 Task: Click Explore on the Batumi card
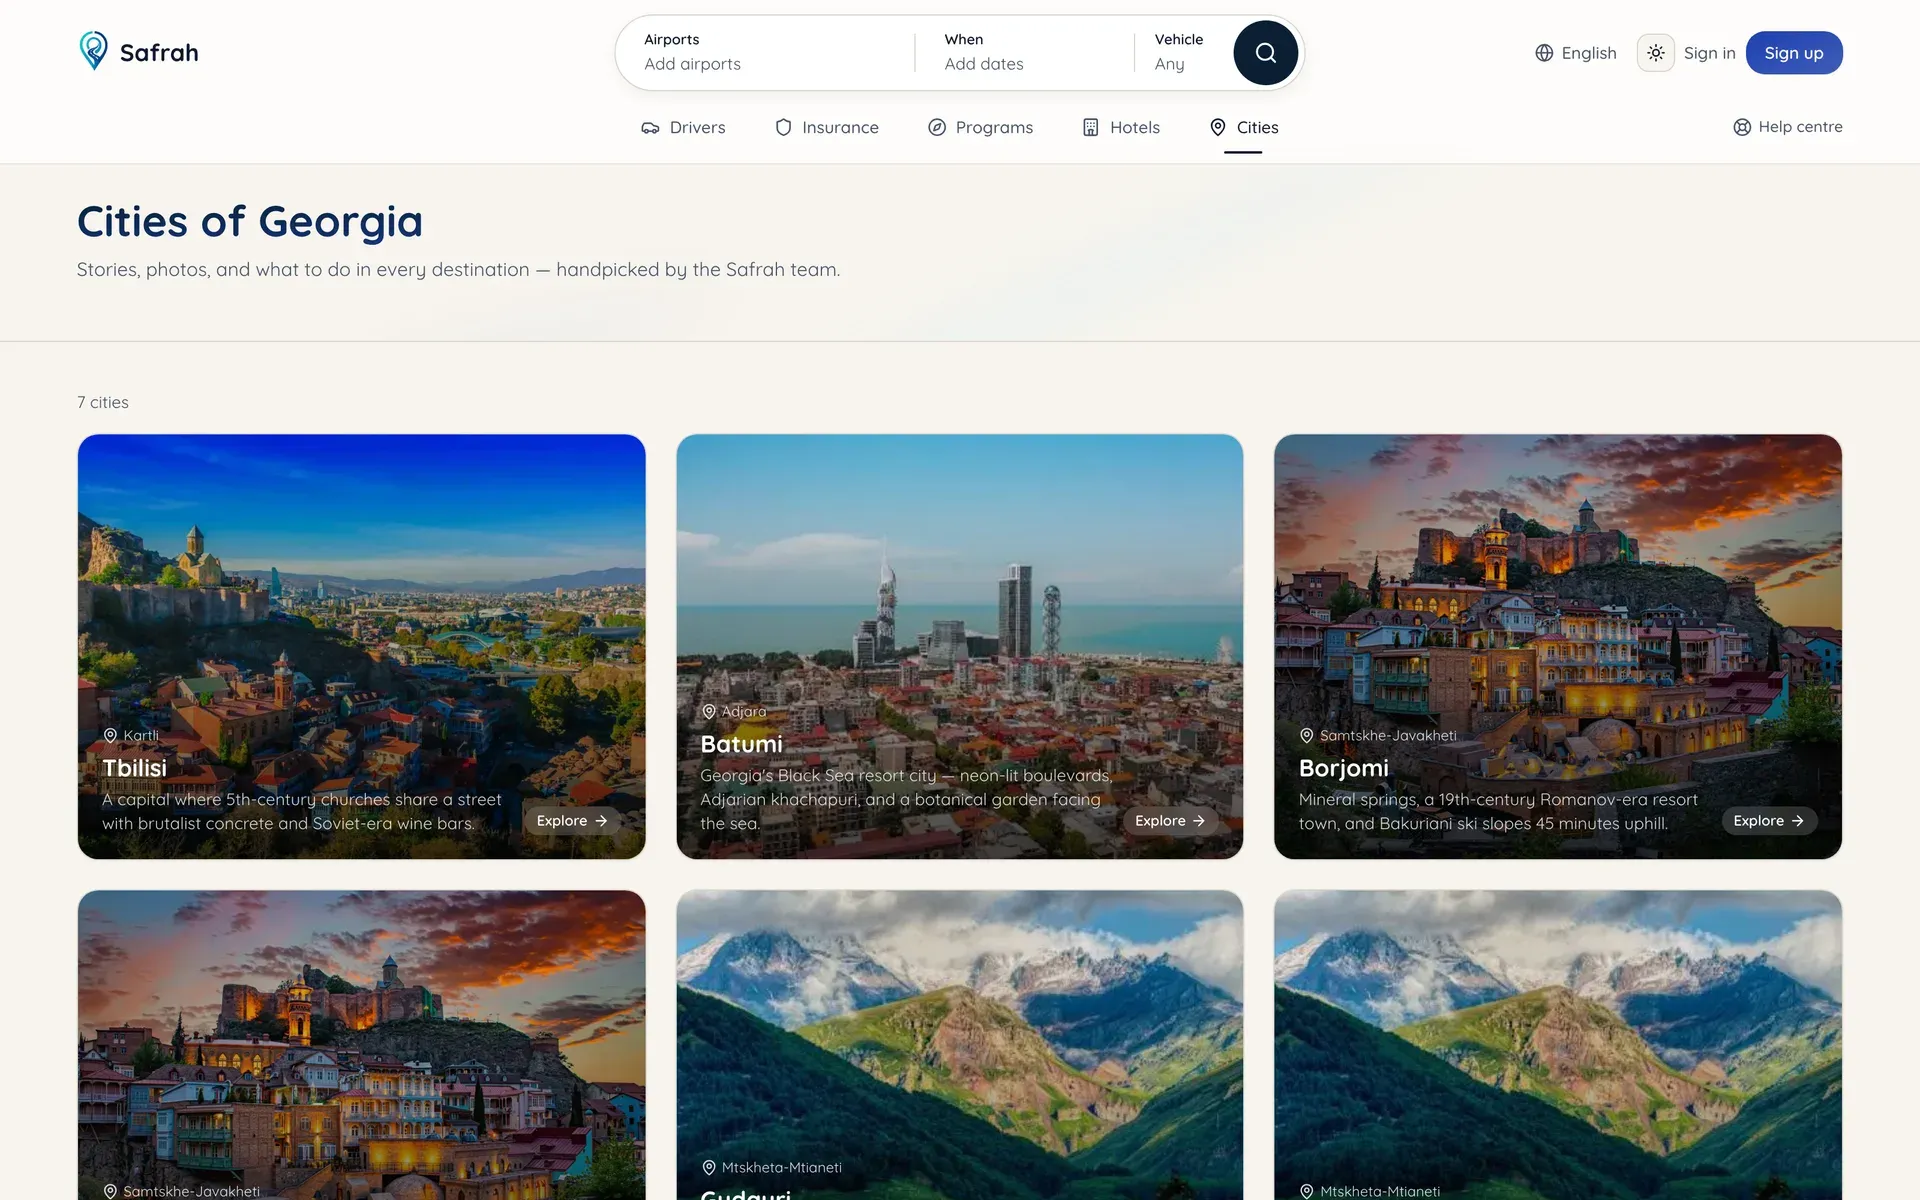click(x=1170, y=821)
